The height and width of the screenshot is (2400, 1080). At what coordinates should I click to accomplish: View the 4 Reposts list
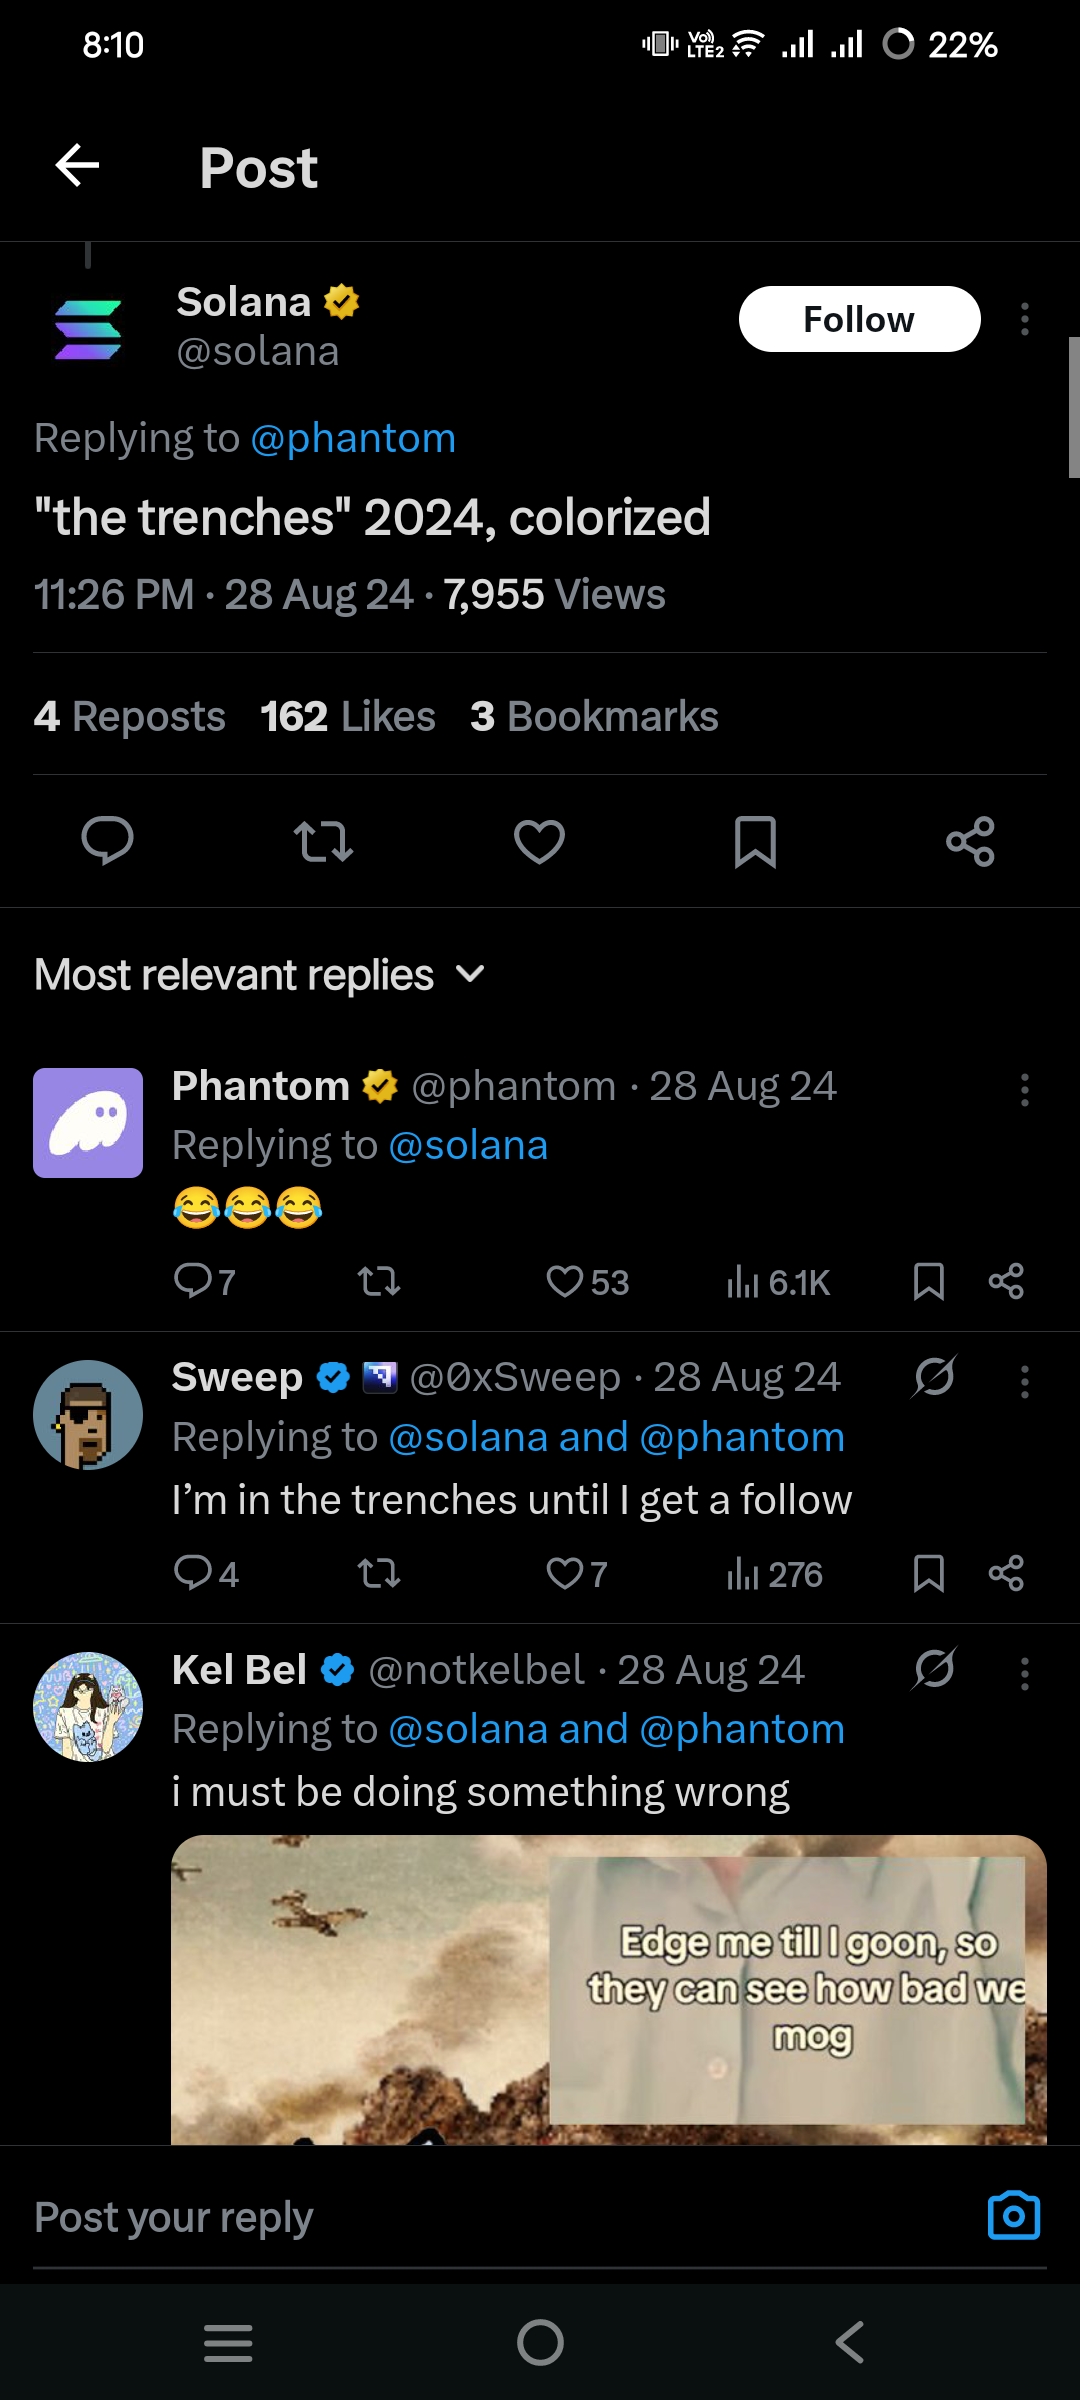[x=130, y=716]
